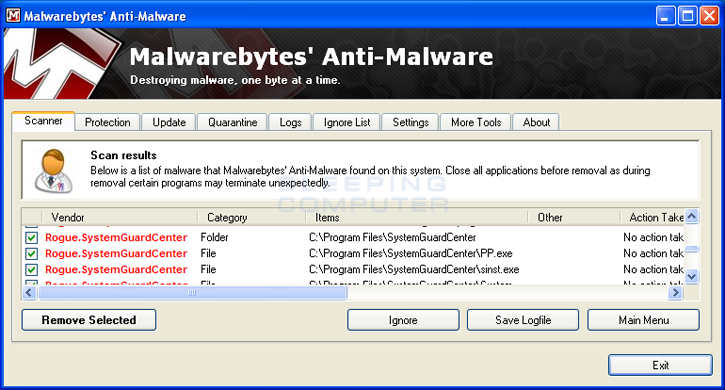Sort by the Vendor column header
This screenshot has width=725, height=390.
[120, 217]
